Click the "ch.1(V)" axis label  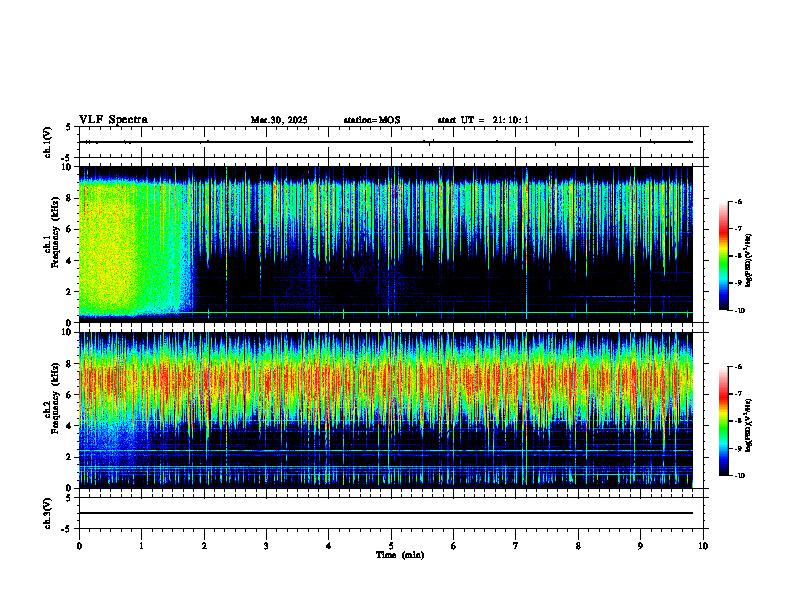47,142
